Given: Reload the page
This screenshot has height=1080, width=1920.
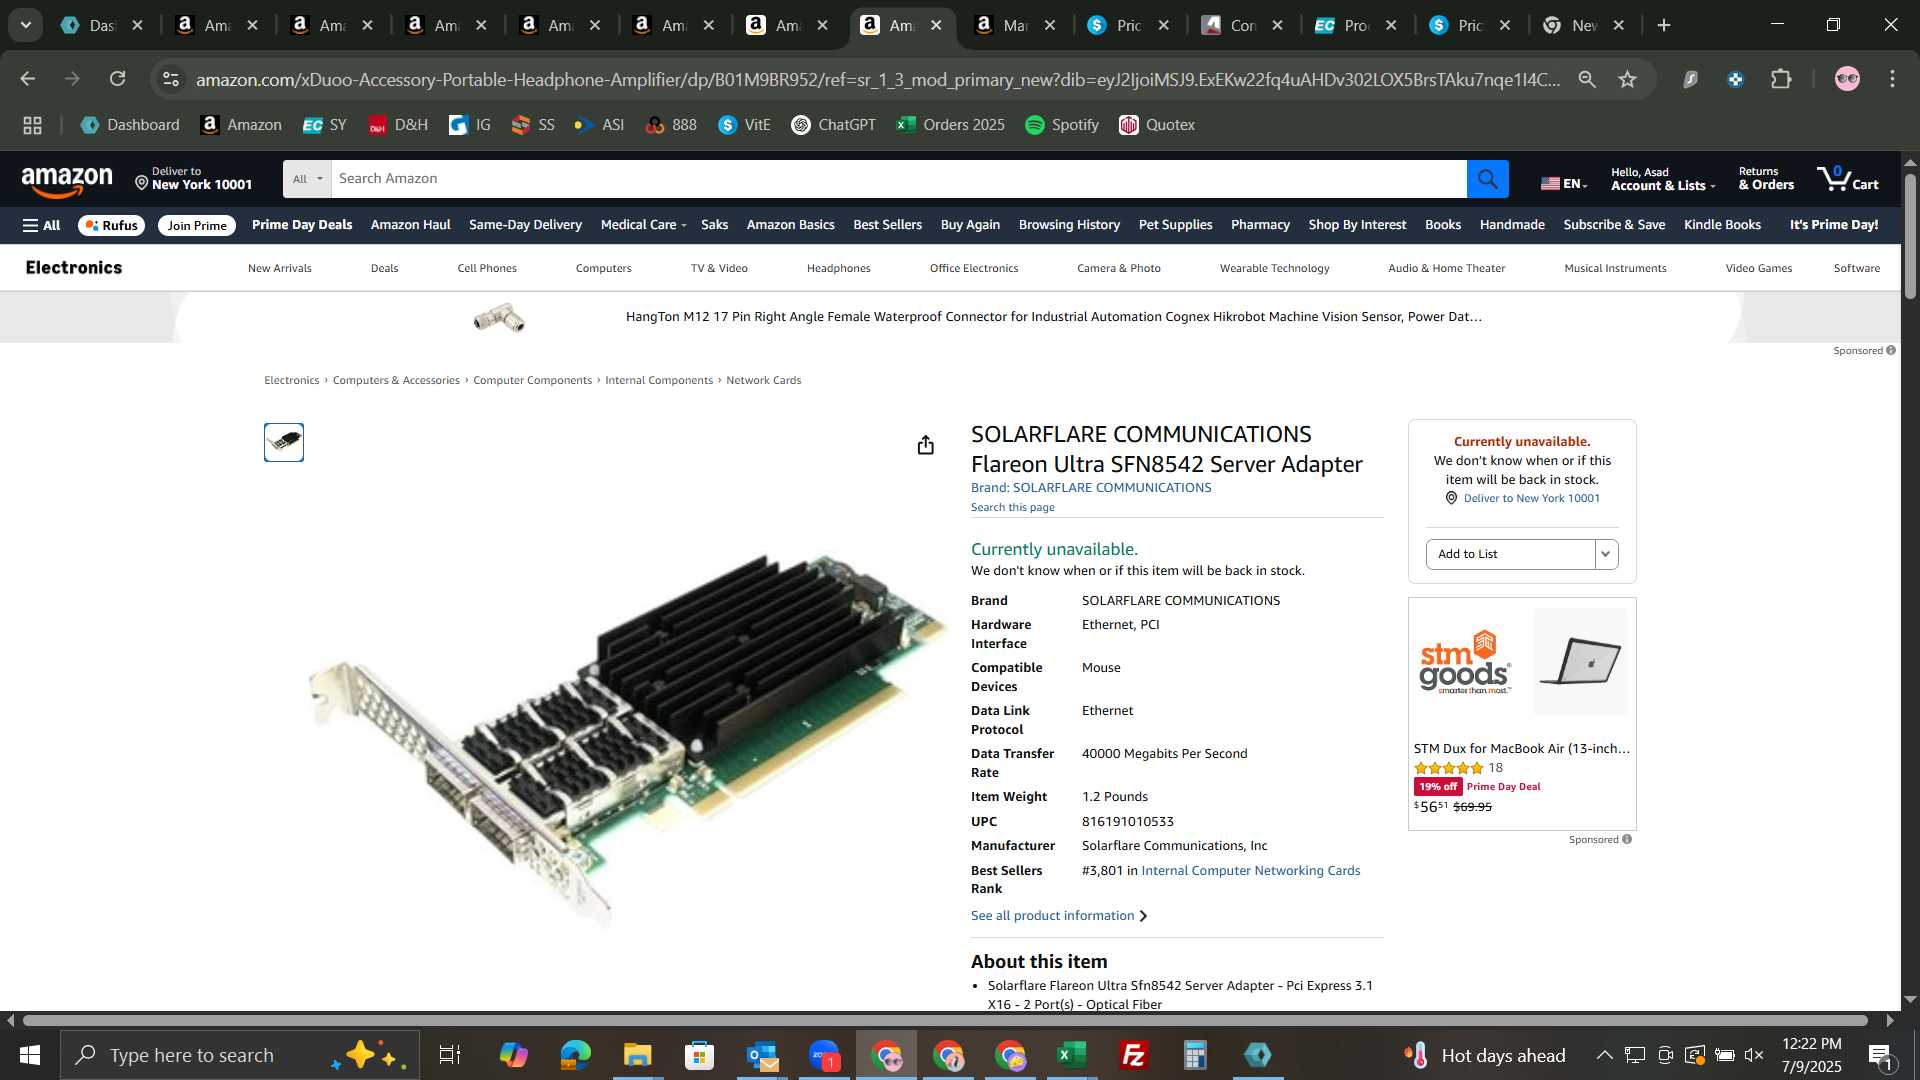Looking at the screenshot, I should tap(118, 79).
